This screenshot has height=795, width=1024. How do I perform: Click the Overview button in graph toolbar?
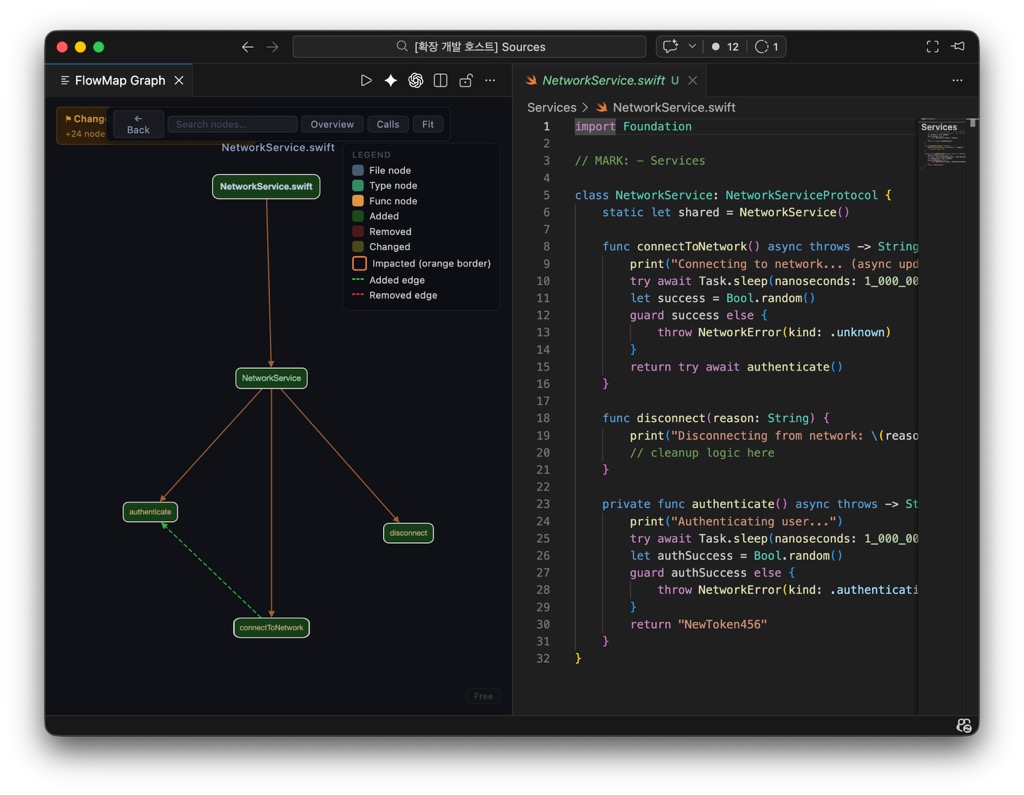[332, 124]
